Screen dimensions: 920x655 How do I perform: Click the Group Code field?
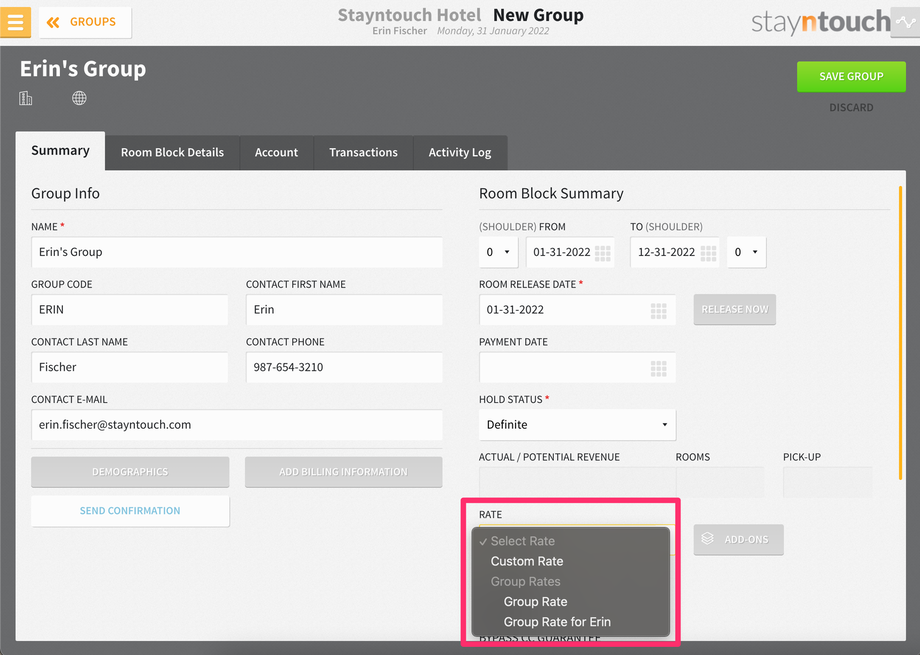tap(130, 309)
